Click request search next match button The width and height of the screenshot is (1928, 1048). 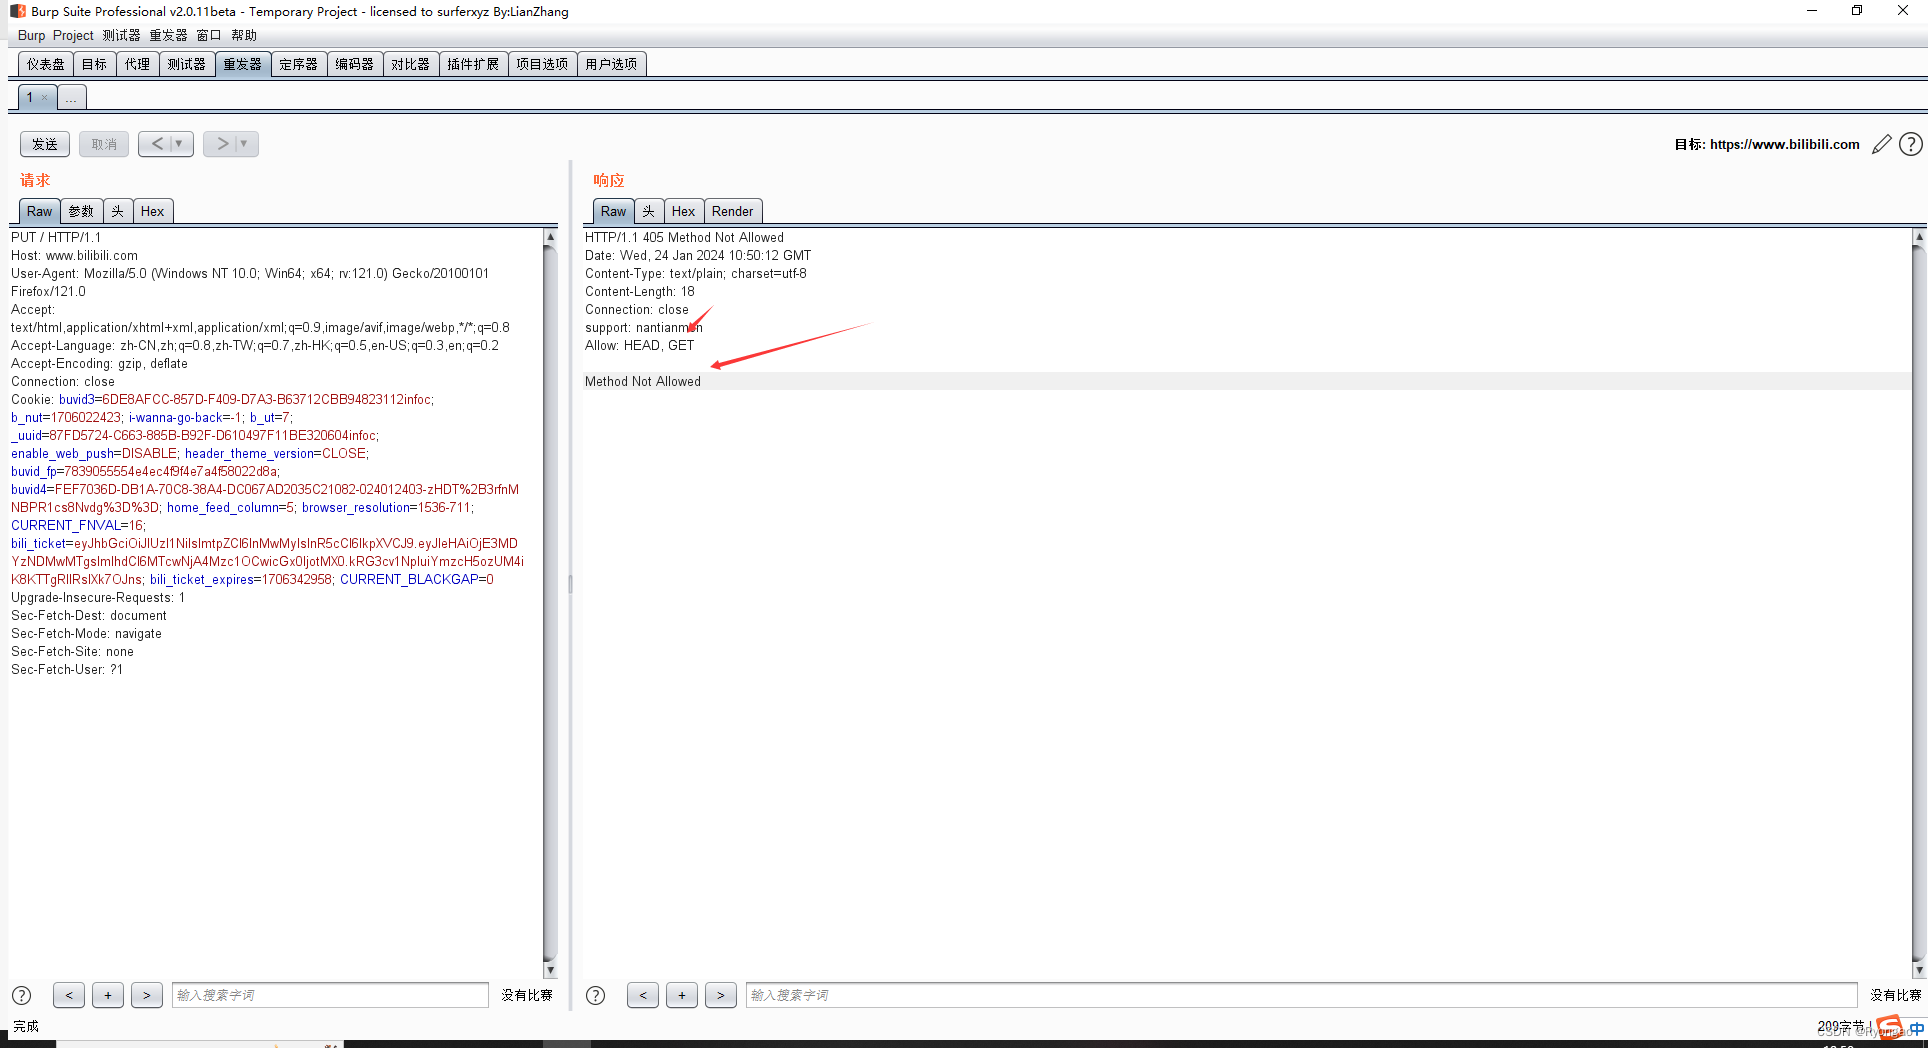(x=147, y=995)
